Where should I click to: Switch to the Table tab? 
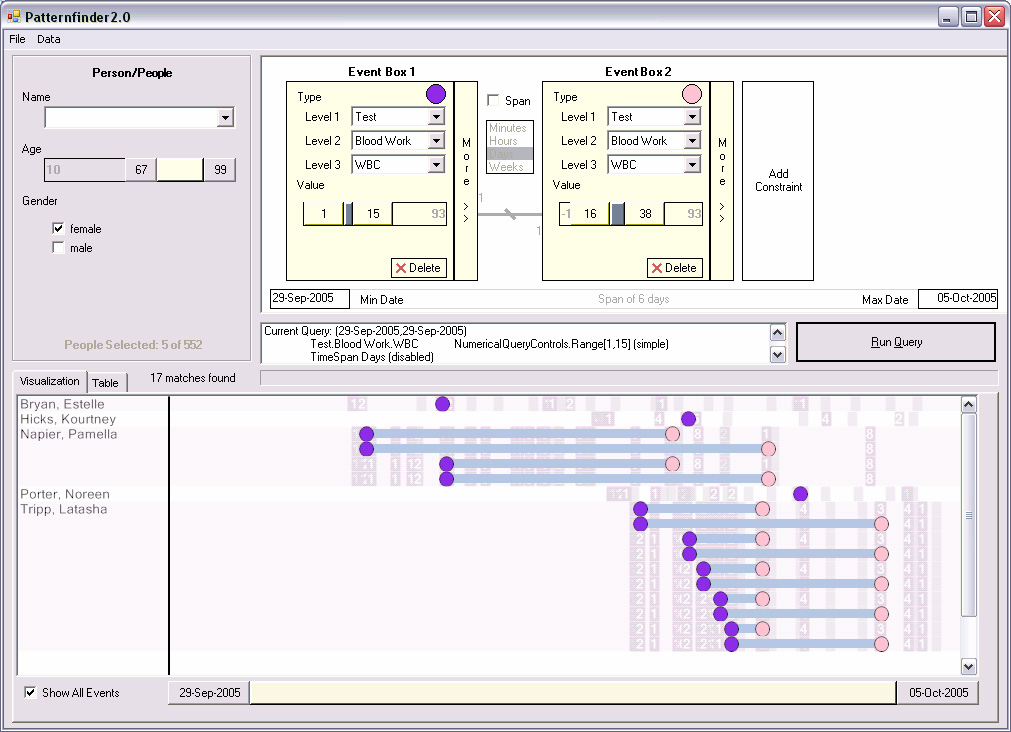coord(105,382)
